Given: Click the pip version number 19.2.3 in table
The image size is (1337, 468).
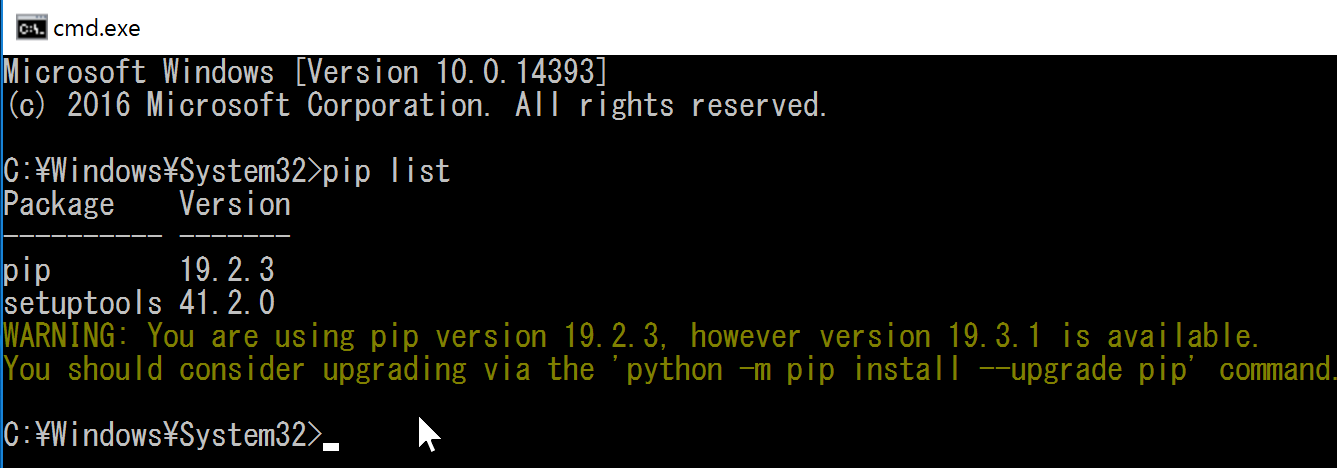Looking at the screenshot, I should pos(228,270).
